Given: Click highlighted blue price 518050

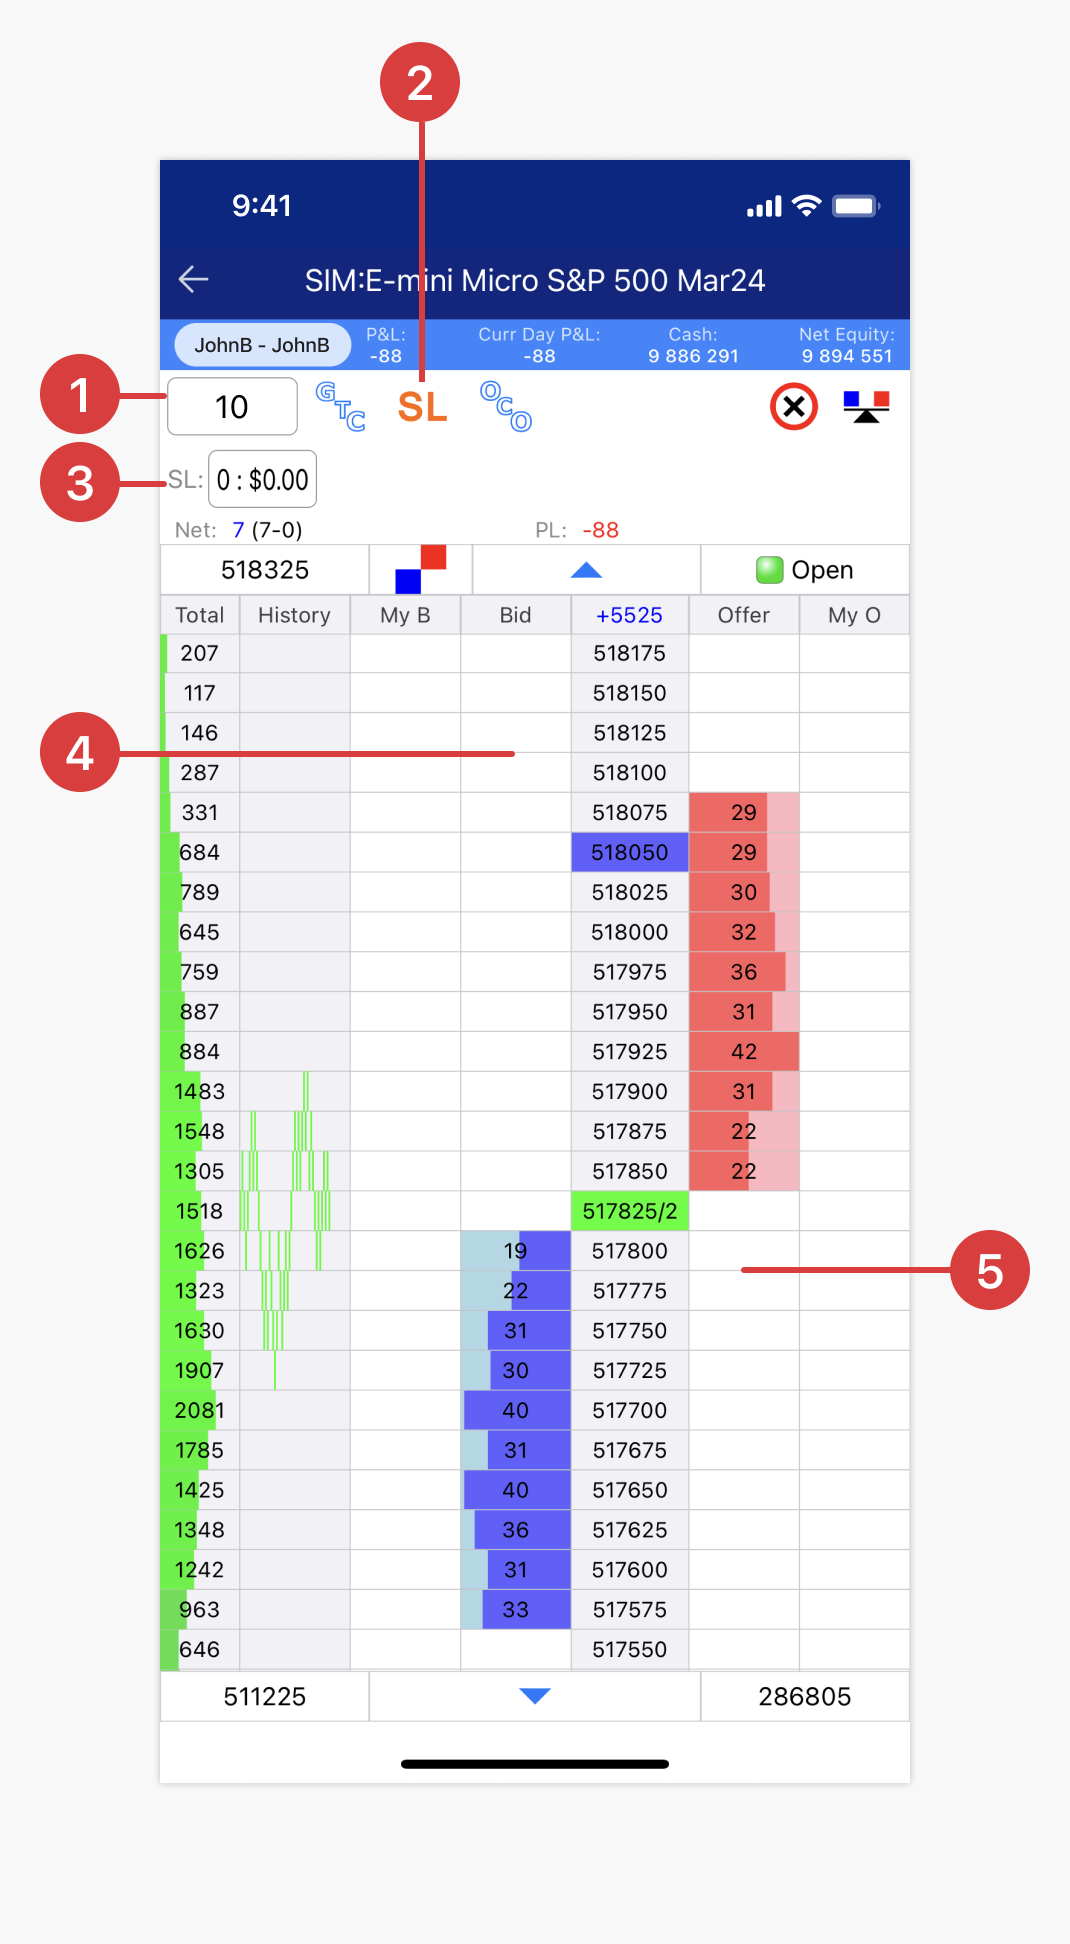Looking at the screenshot, I should coord(629,852).
